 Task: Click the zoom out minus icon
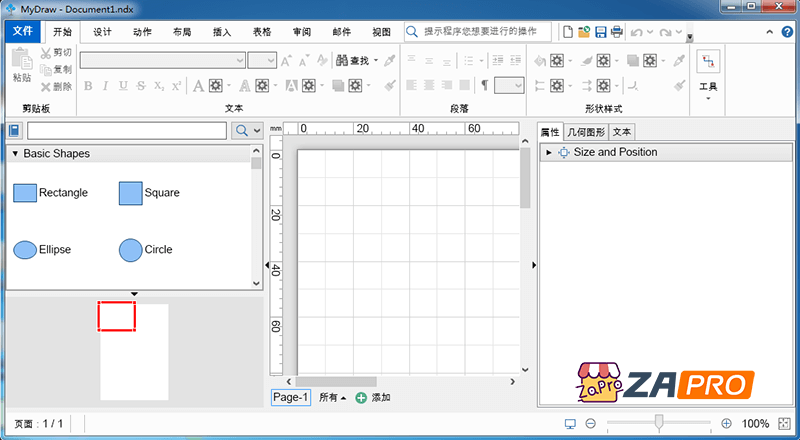click(x=591, y=424)
